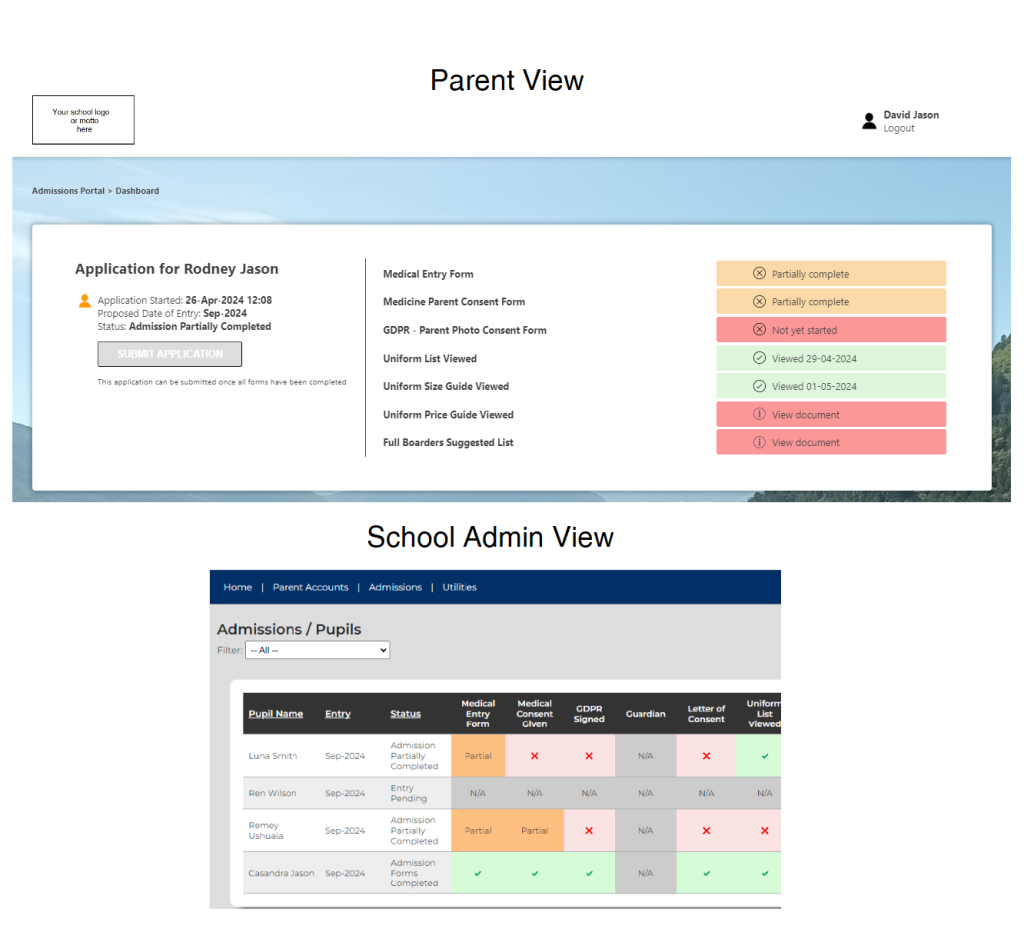1024x929 pixels.
Task: Select Home in the admin navigation
Action: 237,587
